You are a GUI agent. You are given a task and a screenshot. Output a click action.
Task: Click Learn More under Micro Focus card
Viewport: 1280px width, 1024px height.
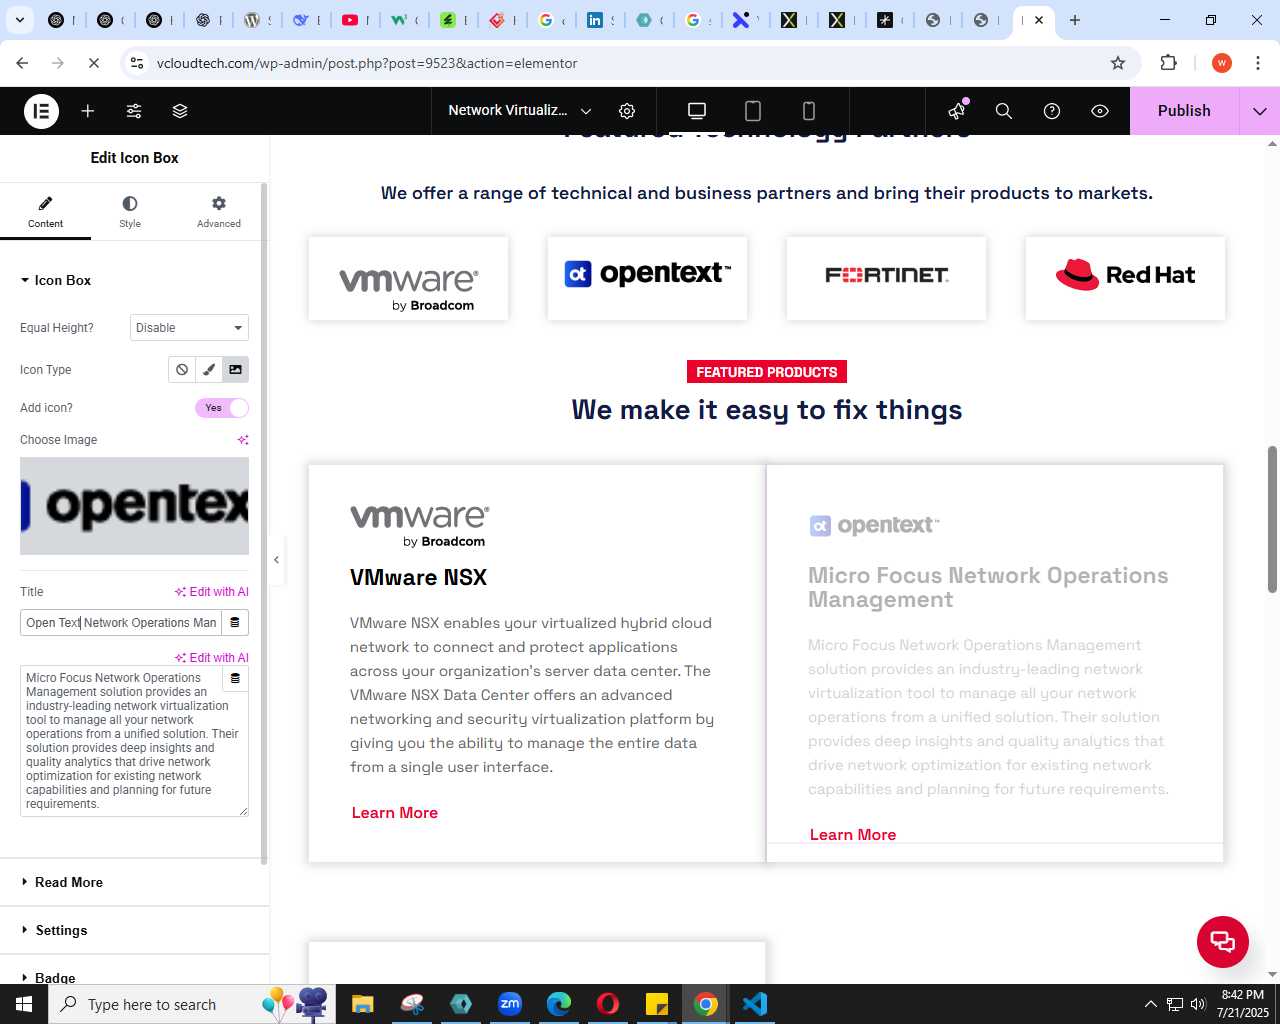pyautogui.click(x=853, y=835)
